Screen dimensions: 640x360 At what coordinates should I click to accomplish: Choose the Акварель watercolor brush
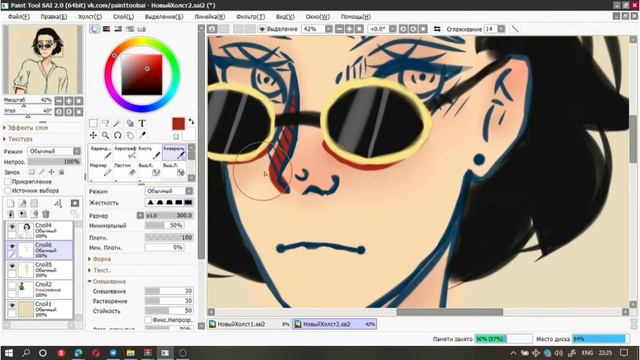(174, 152)
